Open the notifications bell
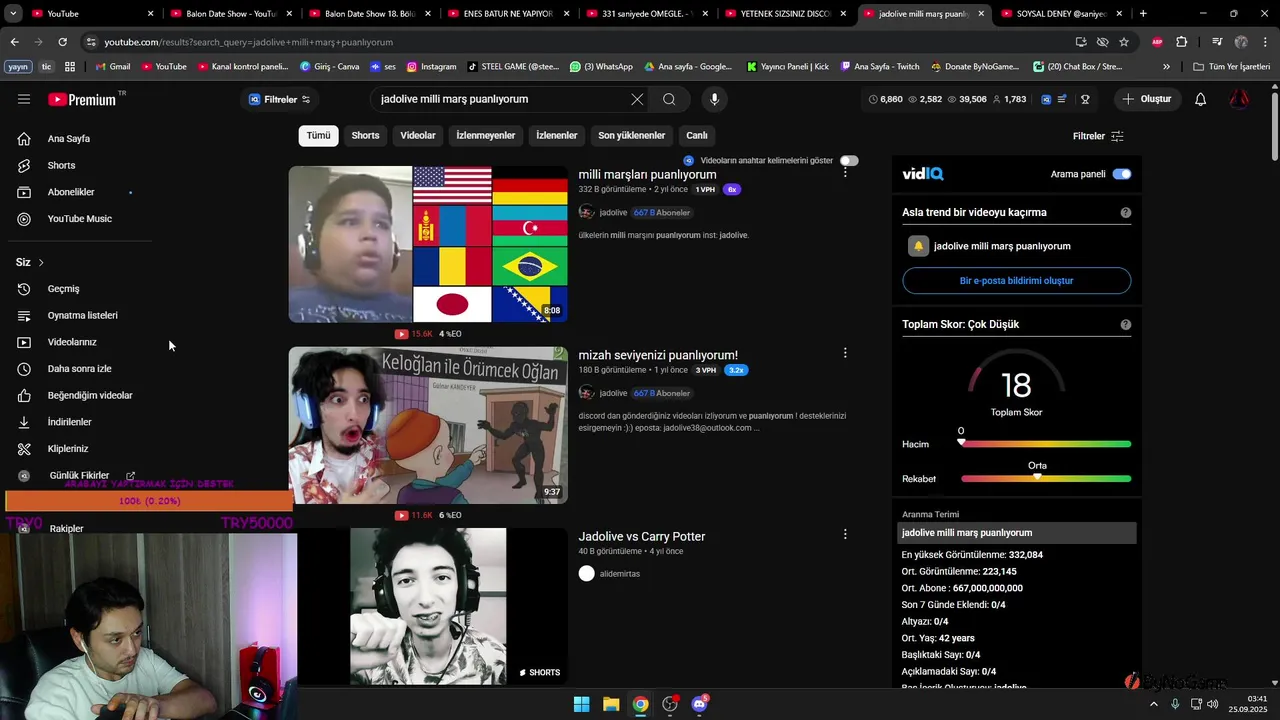Viewport: 1280px width, 720px height. (x=1201, y=99)
